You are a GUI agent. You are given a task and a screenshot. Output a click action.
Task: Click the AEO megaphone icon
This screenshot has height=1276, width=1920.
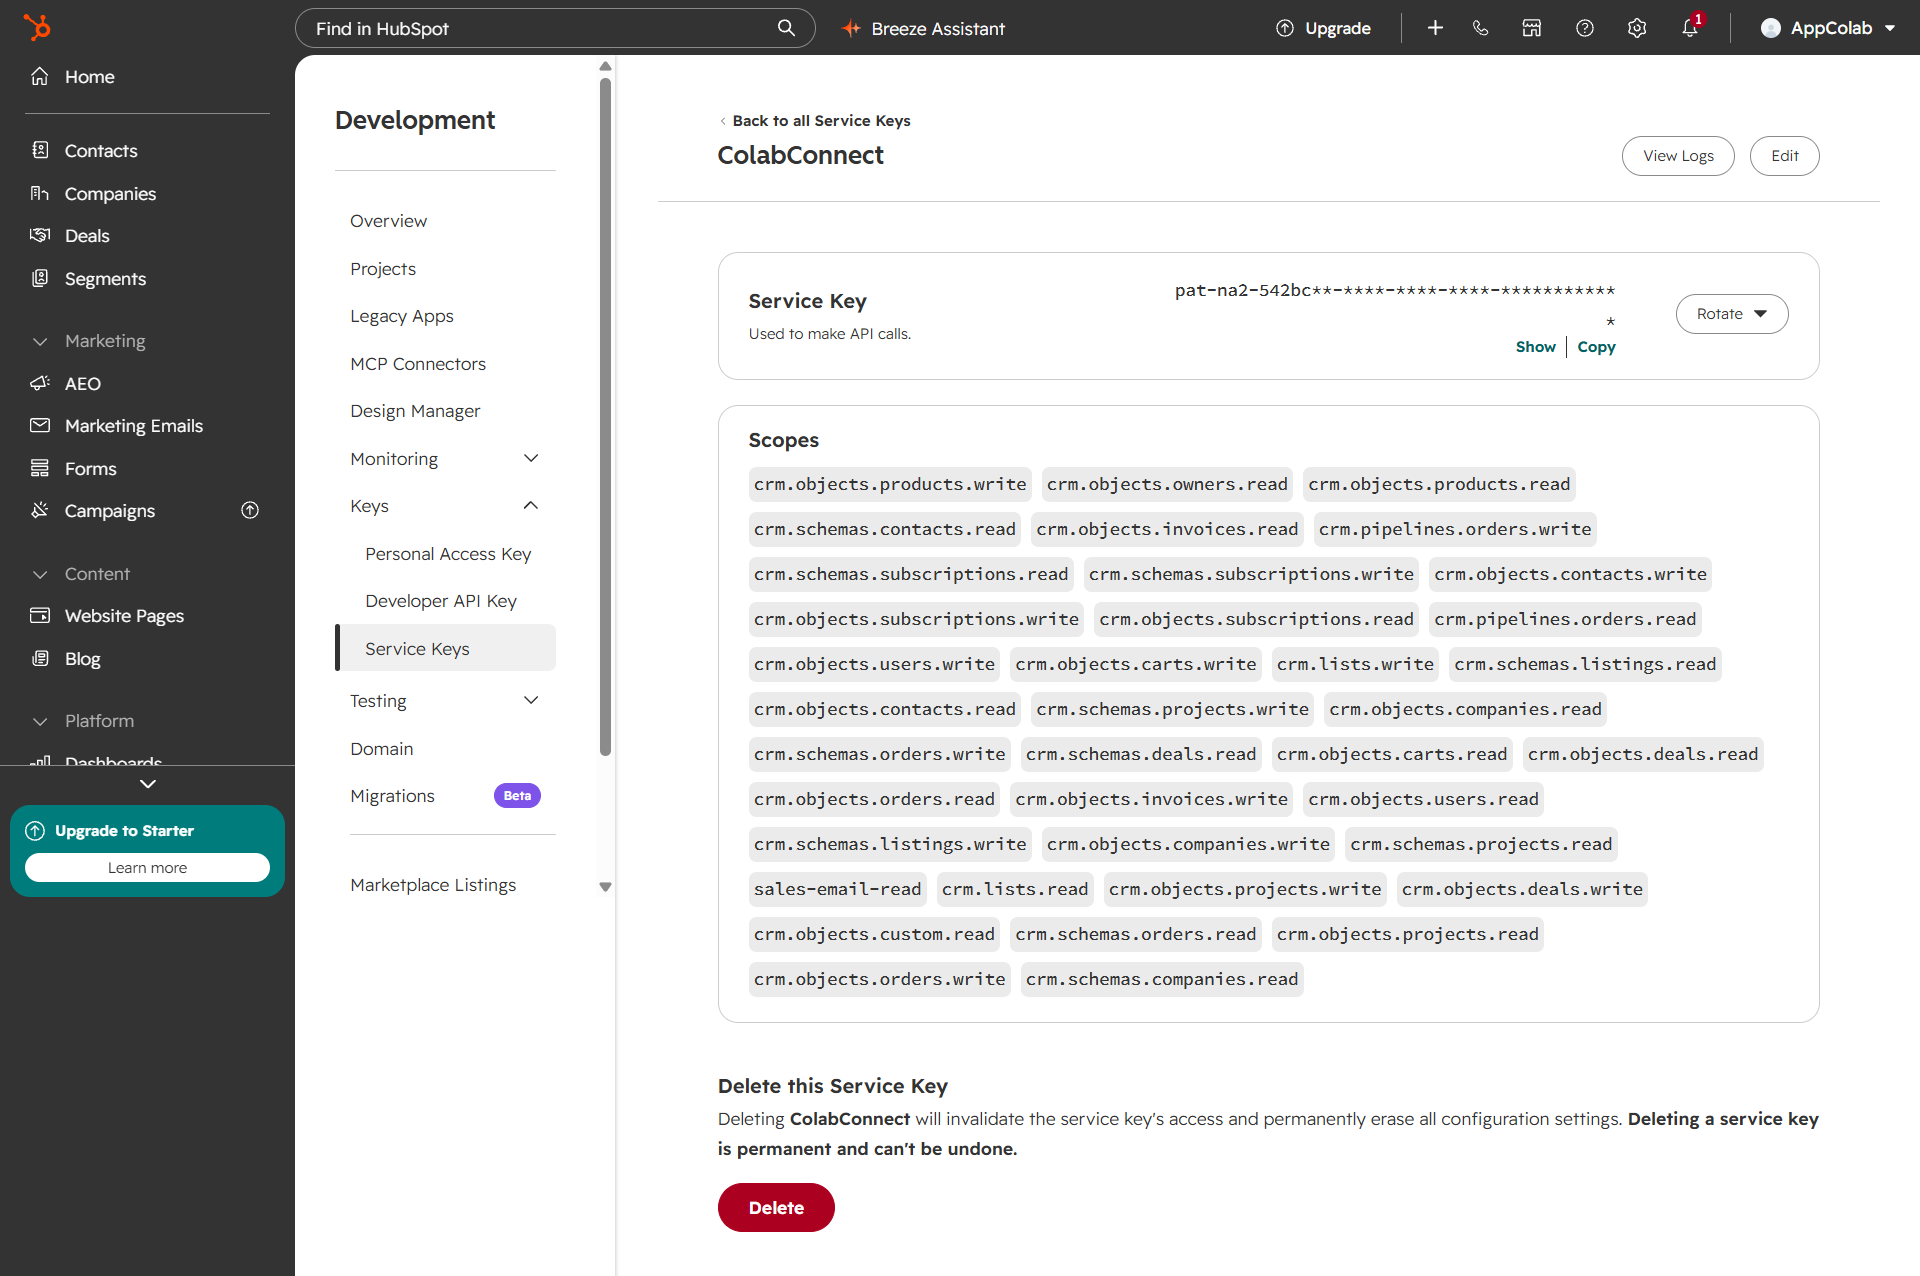40,383
